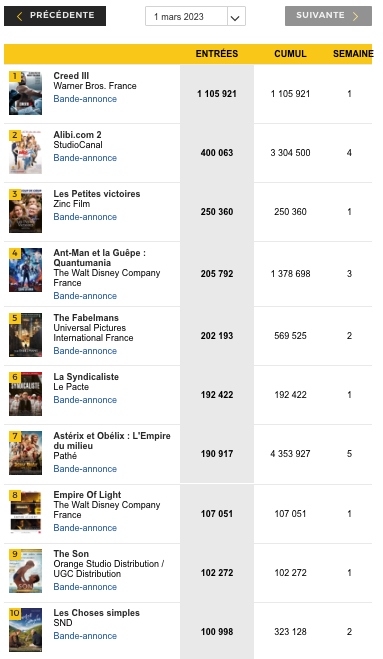The width and height of the screenshot is (383, 659).
Task: Watch the Creed III Bande-annonce
Action: (x=85, y=99)
